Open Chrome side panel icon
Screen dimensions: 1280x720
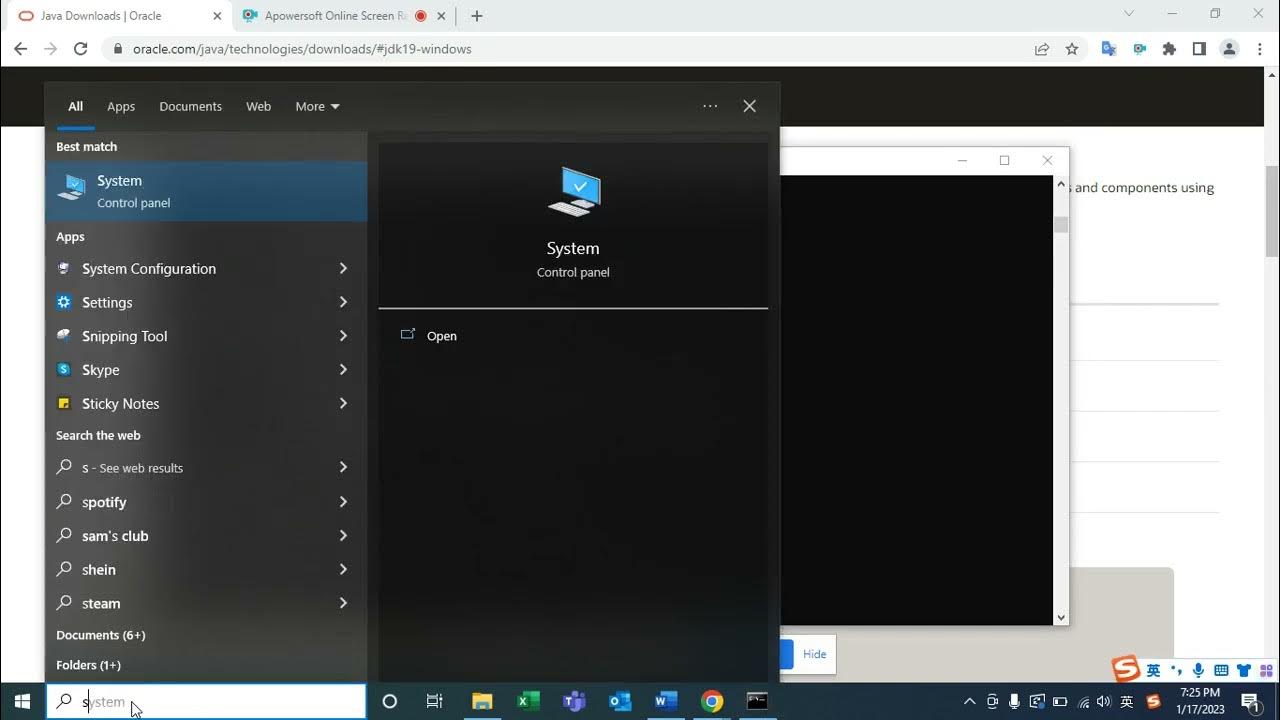(1199, 49)
